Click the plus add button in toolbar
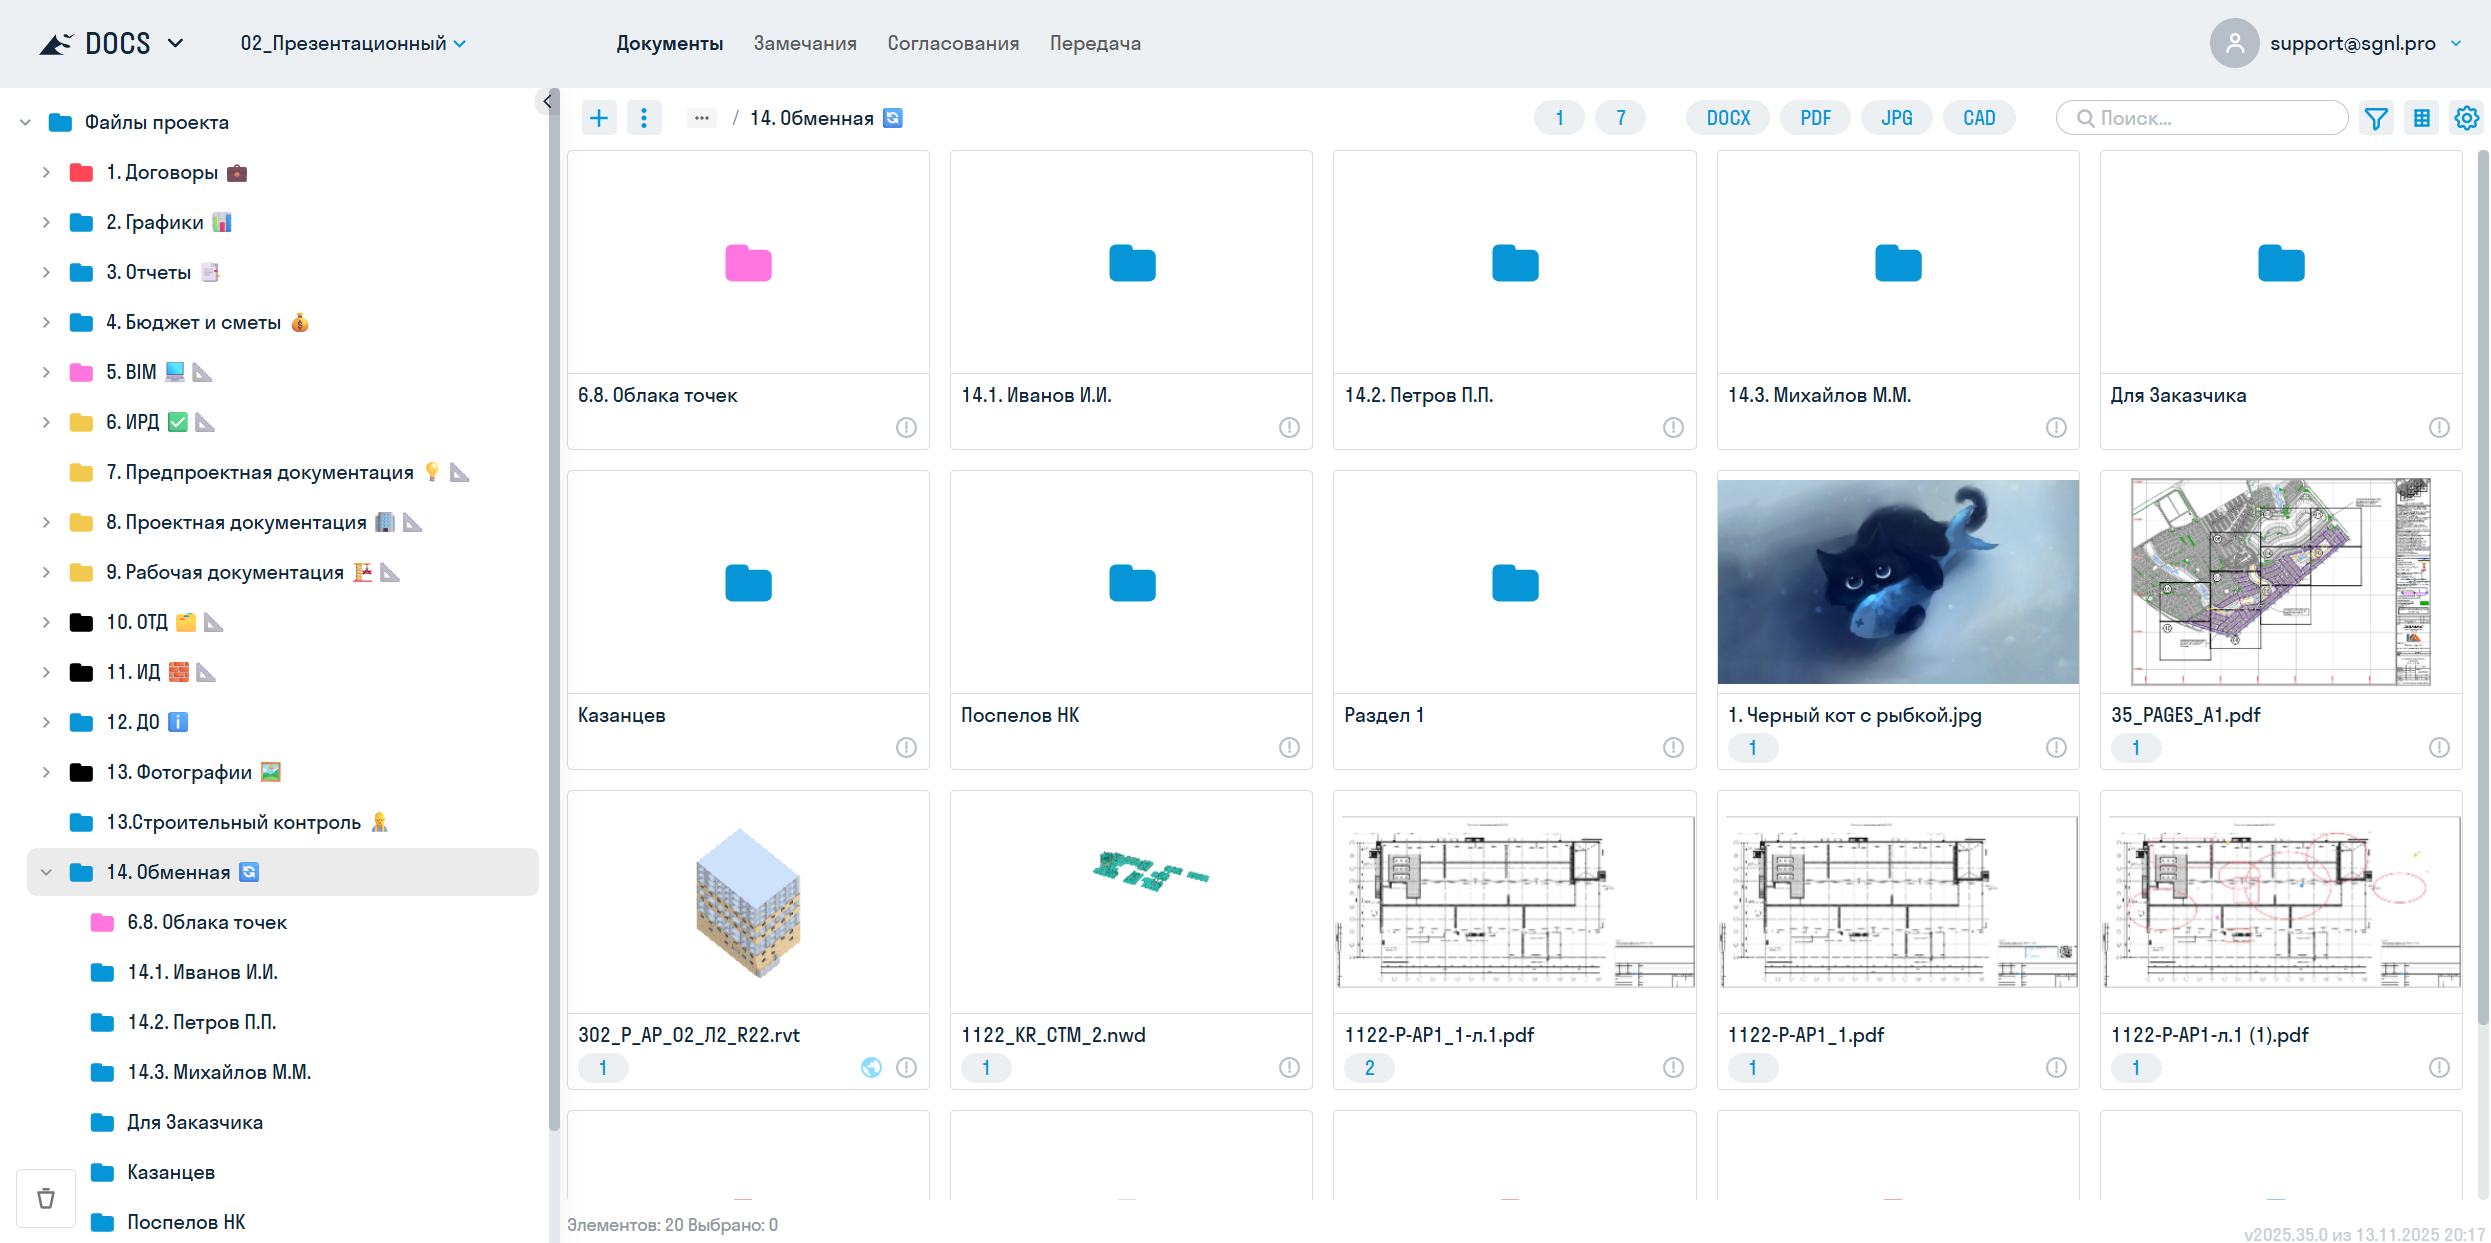This screenshot has width=2491, height=1243. click(599, 118)
